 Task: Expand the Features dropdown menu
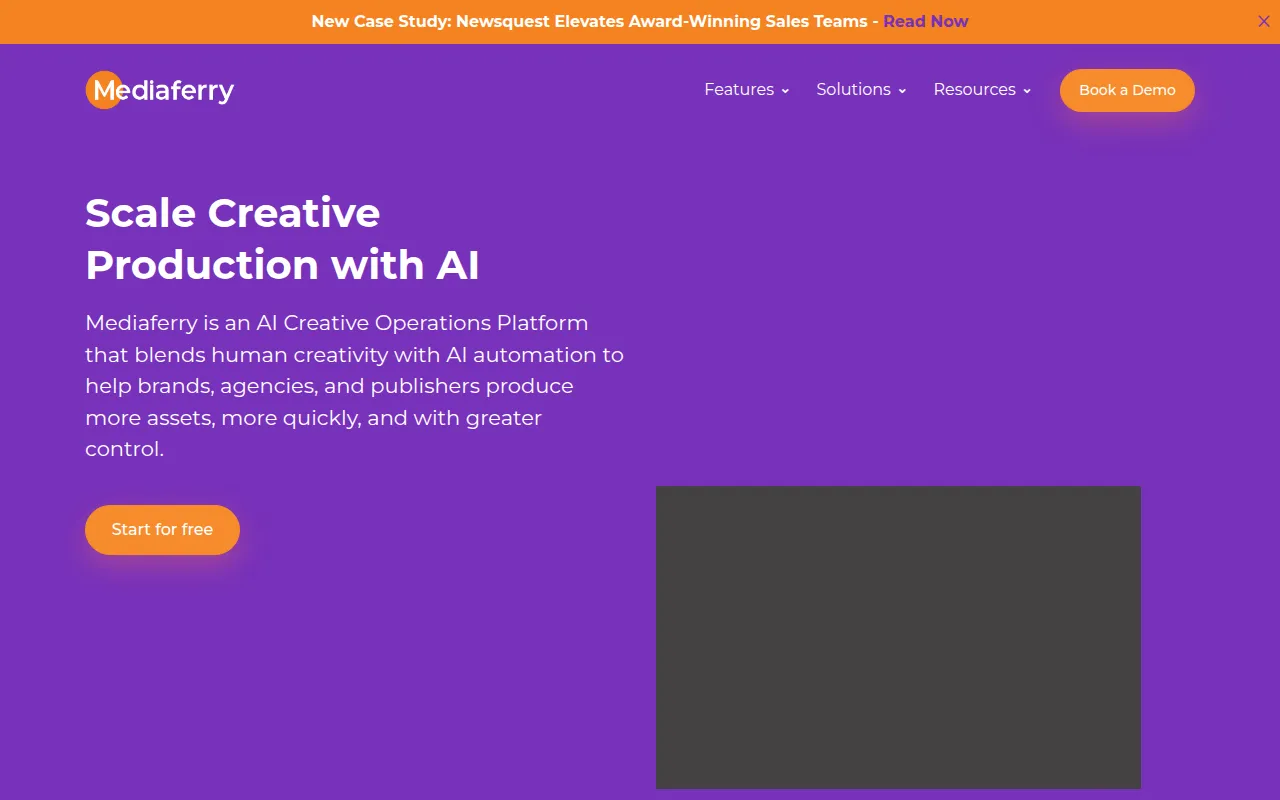tap(747, 90)
